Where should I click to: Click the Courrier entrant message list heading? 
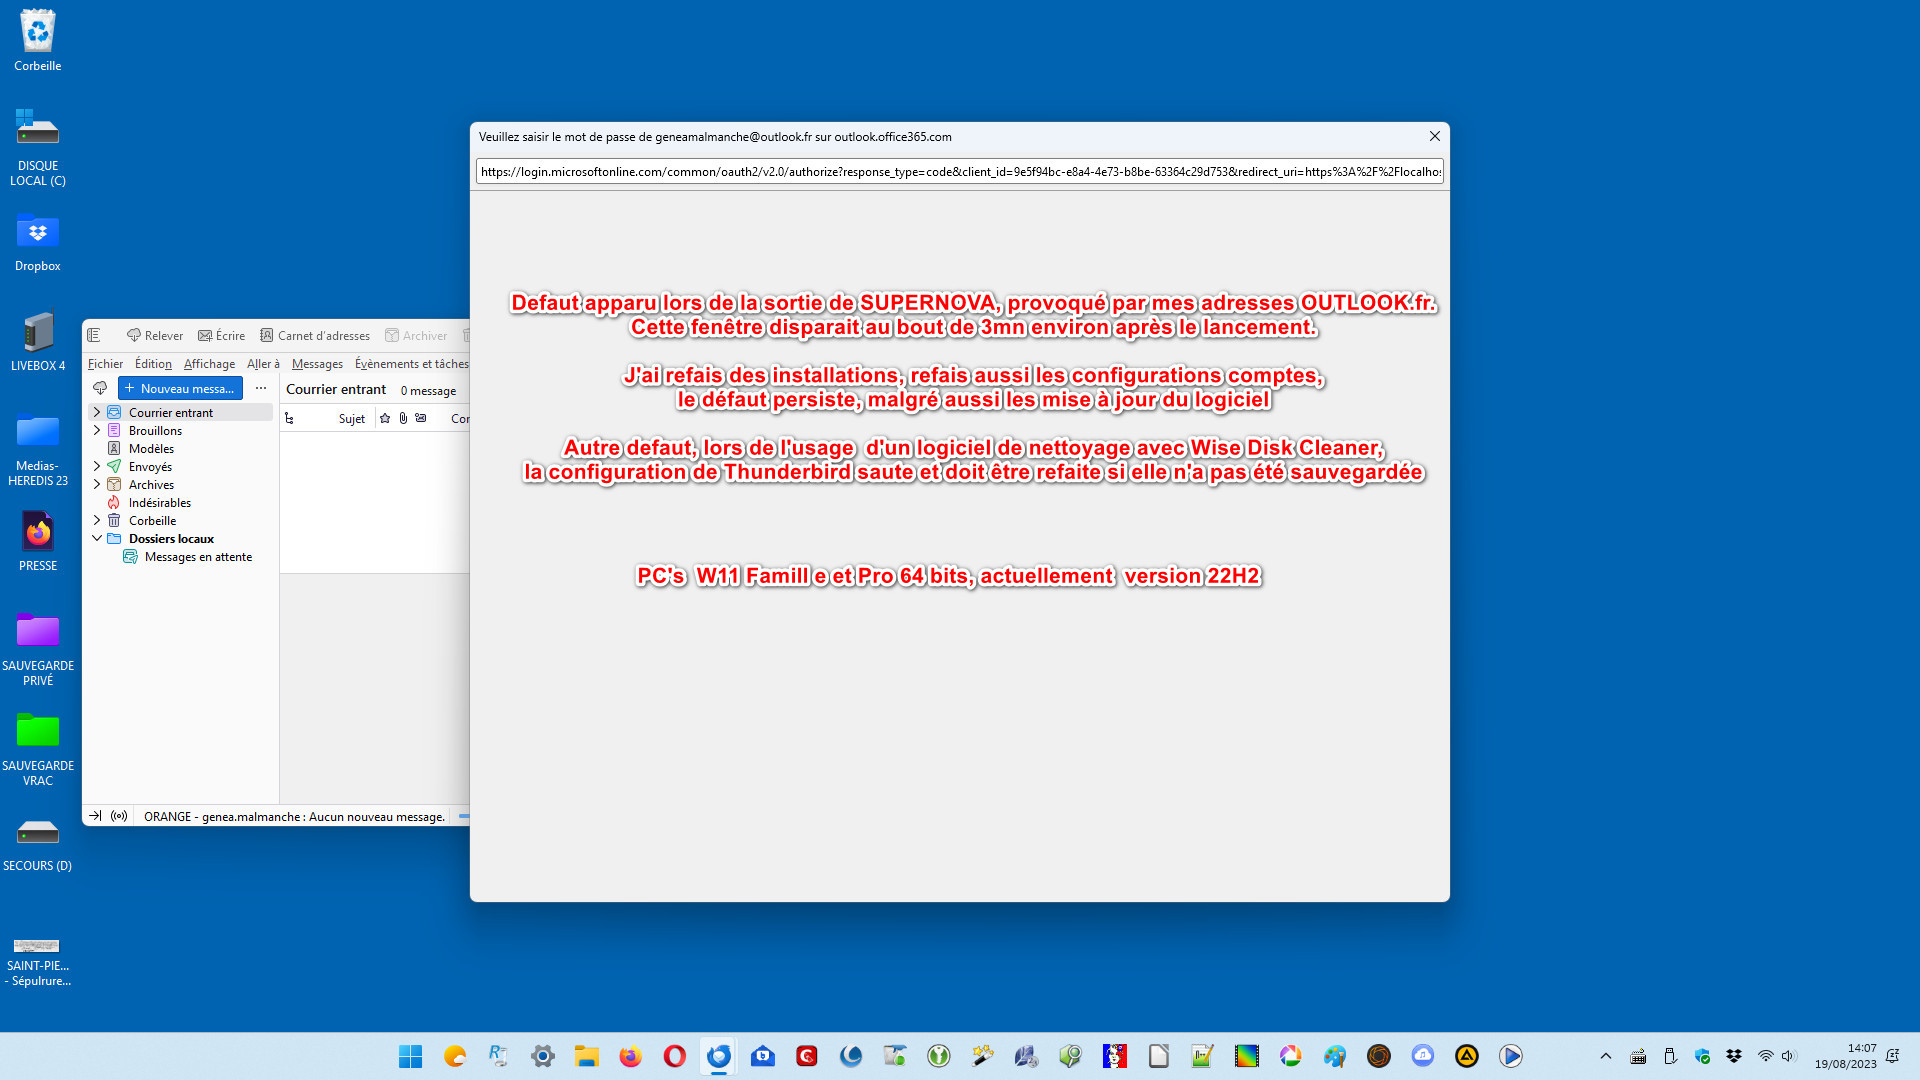[x=336, y=390]
